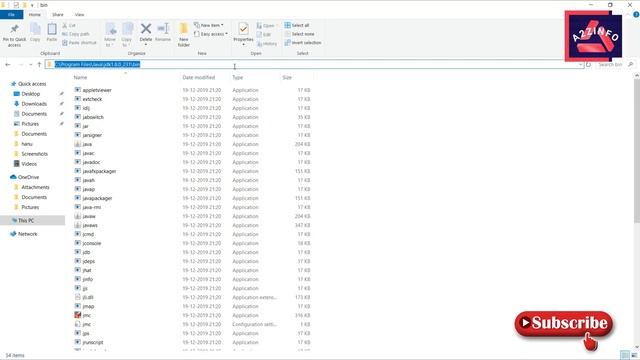Select the extcheck file
Screen dimensions: 640x360
(x=92, y=99)
